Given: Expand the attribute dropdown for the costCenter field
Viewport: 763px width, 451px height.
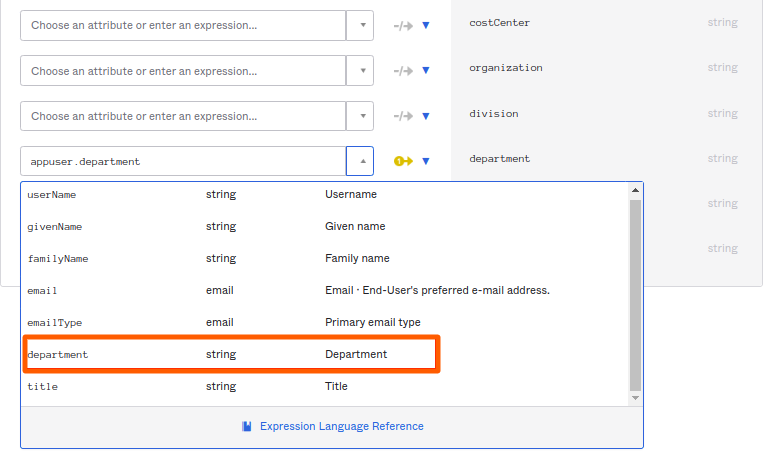Looking at the screenshot, I should [361, 26].
